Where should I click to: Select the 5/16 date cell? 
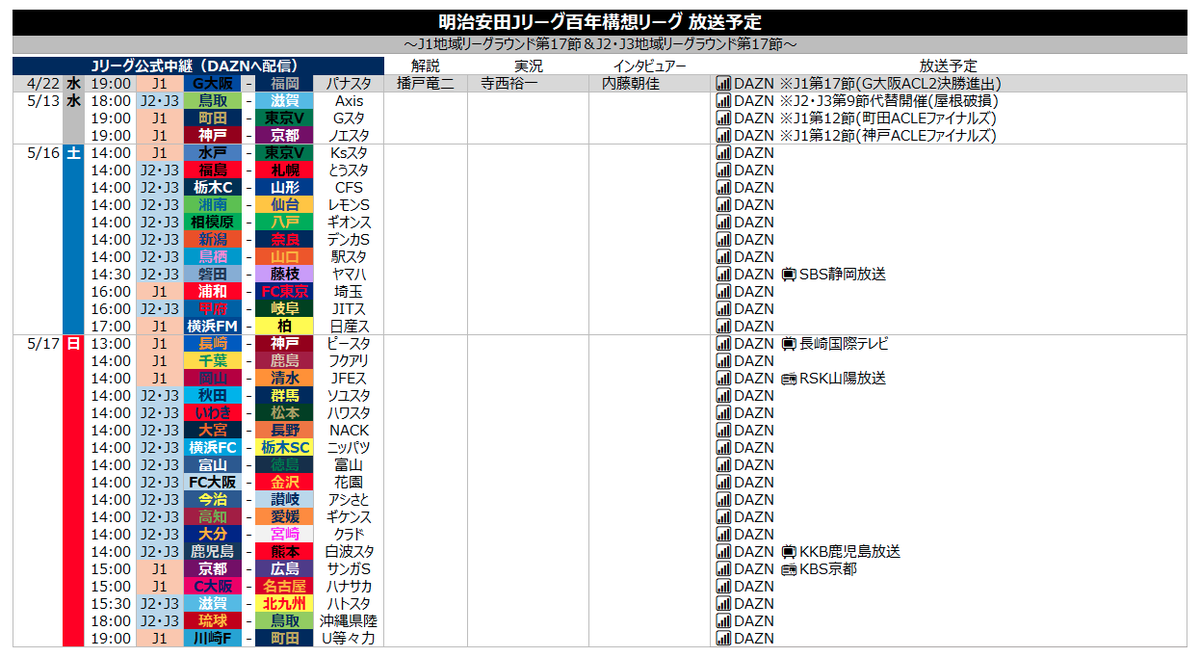pos(39,153)
